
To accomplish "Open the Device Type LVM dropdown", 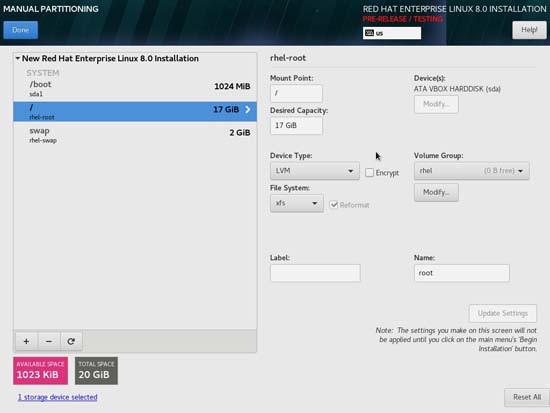I will pyautogui.click(x=315, y=171).
